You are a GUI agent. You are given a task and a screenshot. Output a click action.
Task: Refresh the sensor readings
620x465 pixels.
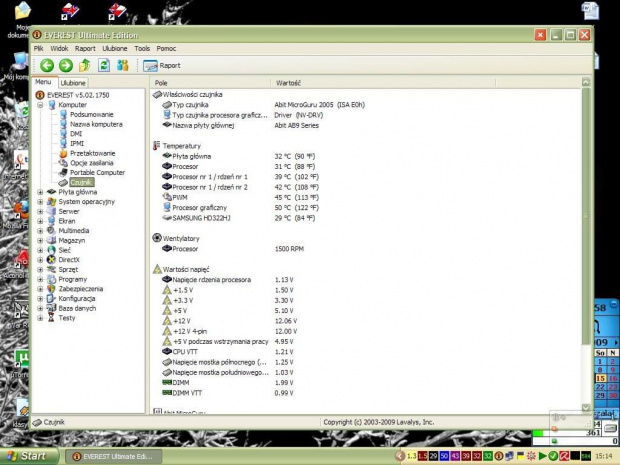coord(104,65)
